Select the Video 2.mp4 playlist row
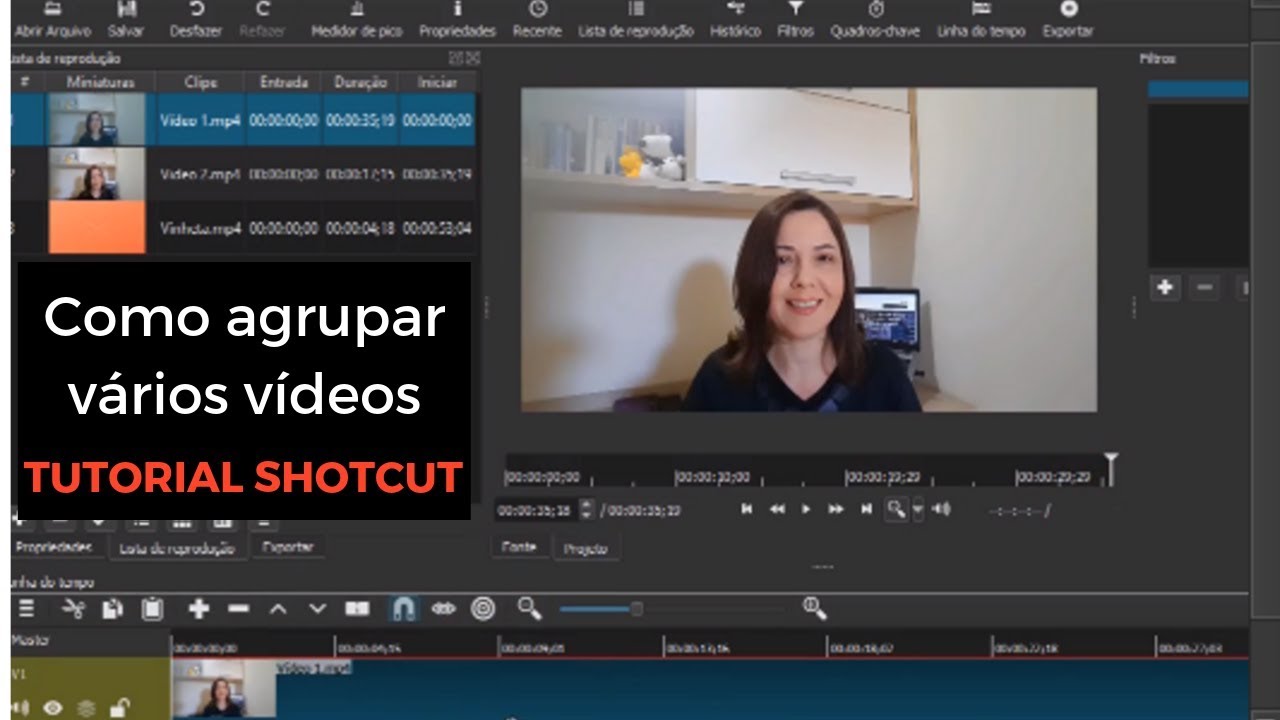The height and width of the screenshot is (720, 1280). [x=243, y=174]
